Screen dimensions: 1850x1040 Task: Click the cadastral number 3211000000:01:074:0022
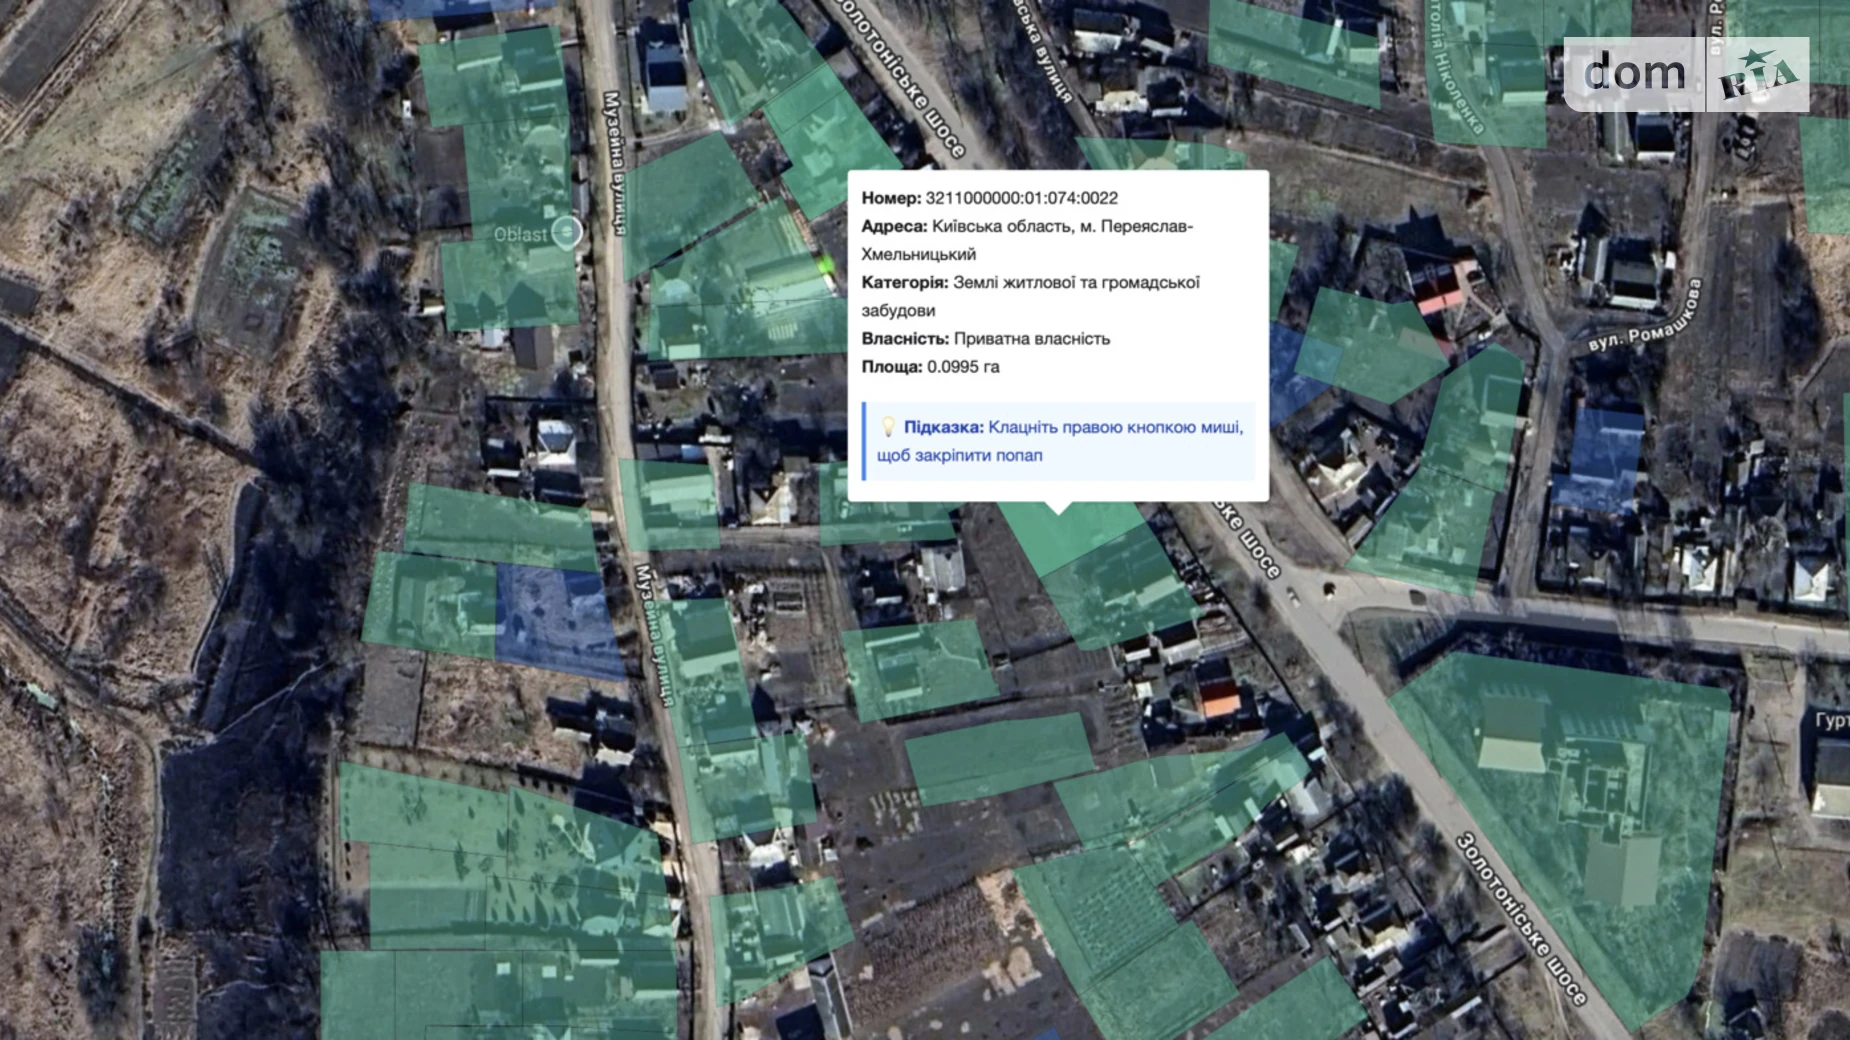coord(1021,198)
